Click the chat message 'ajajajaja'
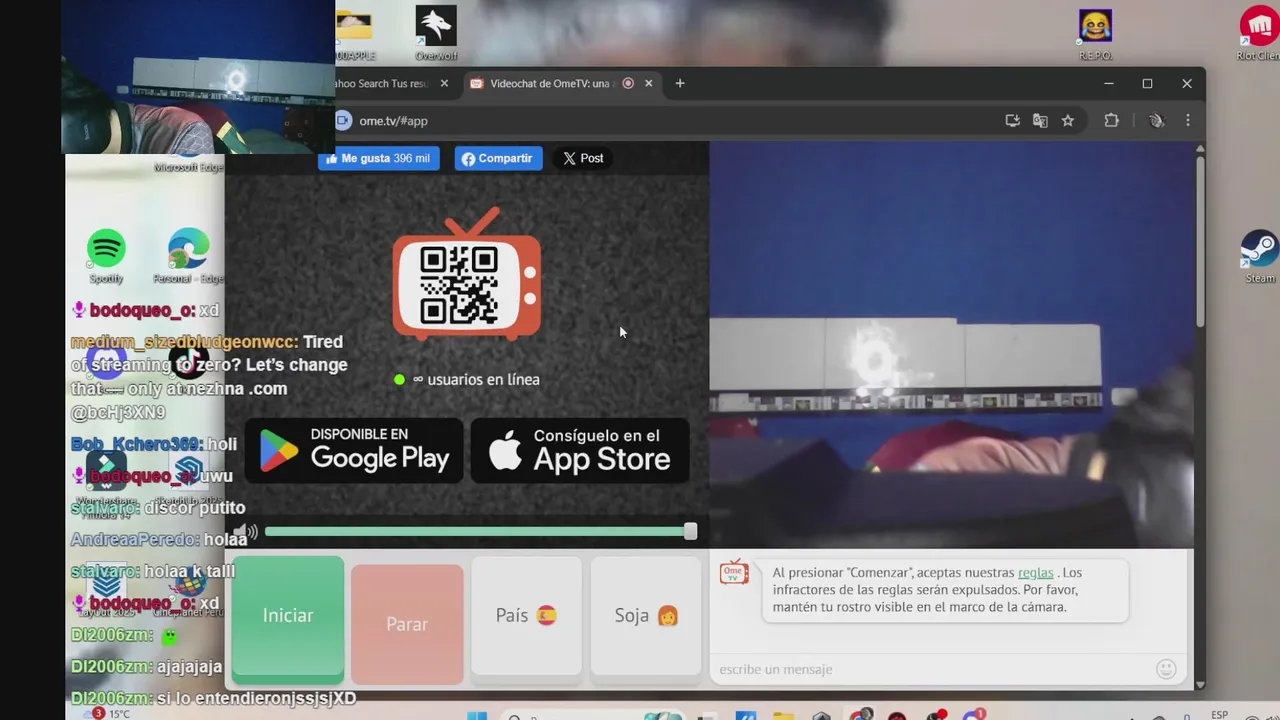 point(190,667)
